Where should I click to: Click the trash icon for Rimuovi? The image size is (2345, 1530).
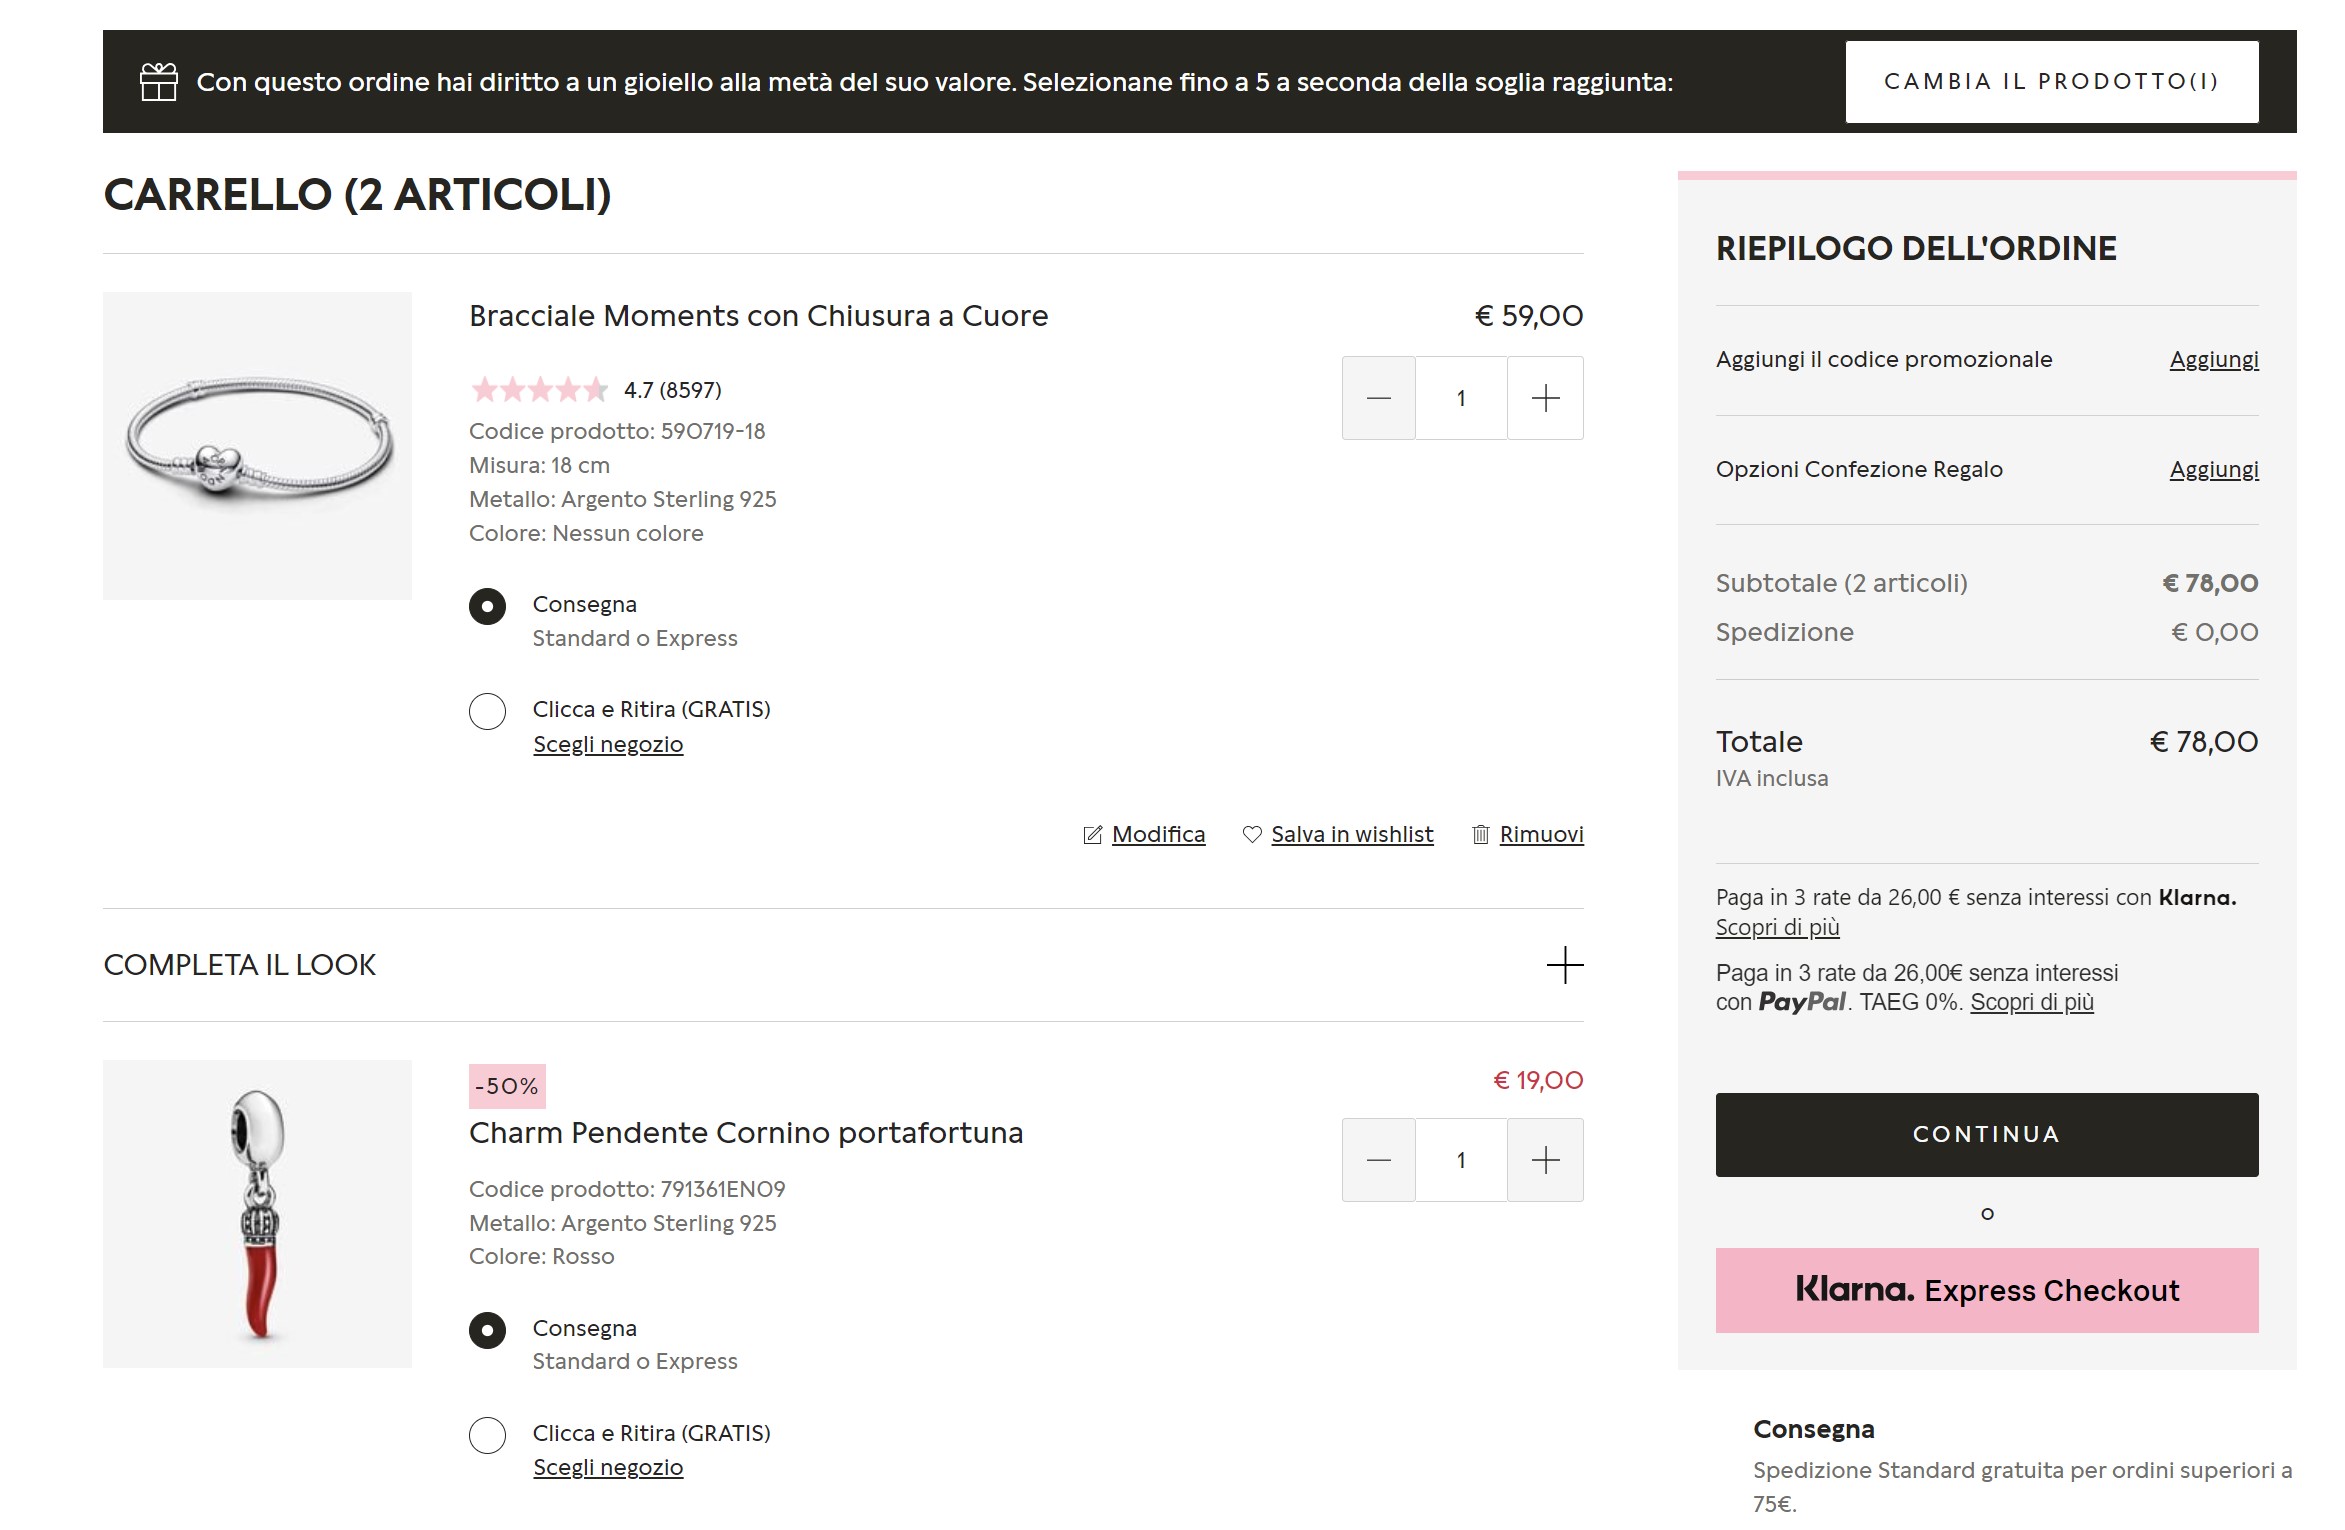1480,834
